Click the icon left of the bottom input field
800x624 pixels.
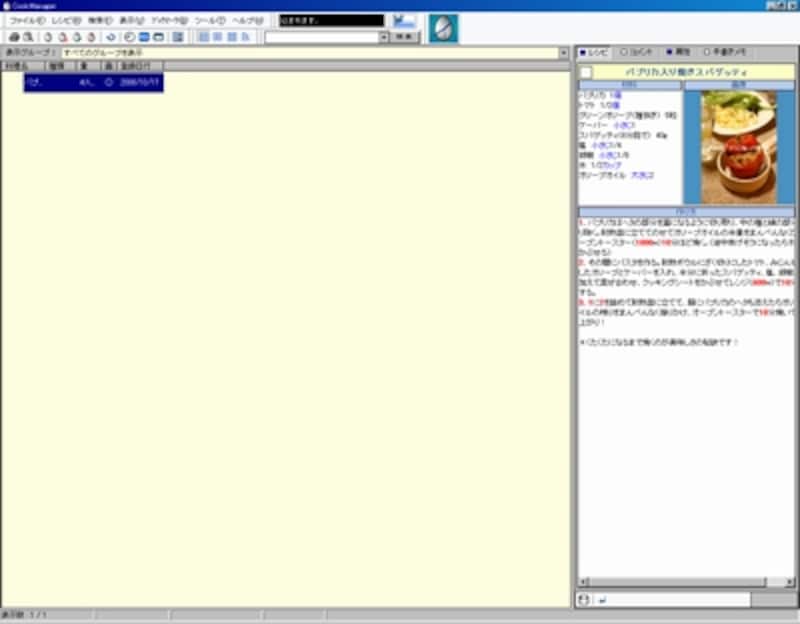585,599
